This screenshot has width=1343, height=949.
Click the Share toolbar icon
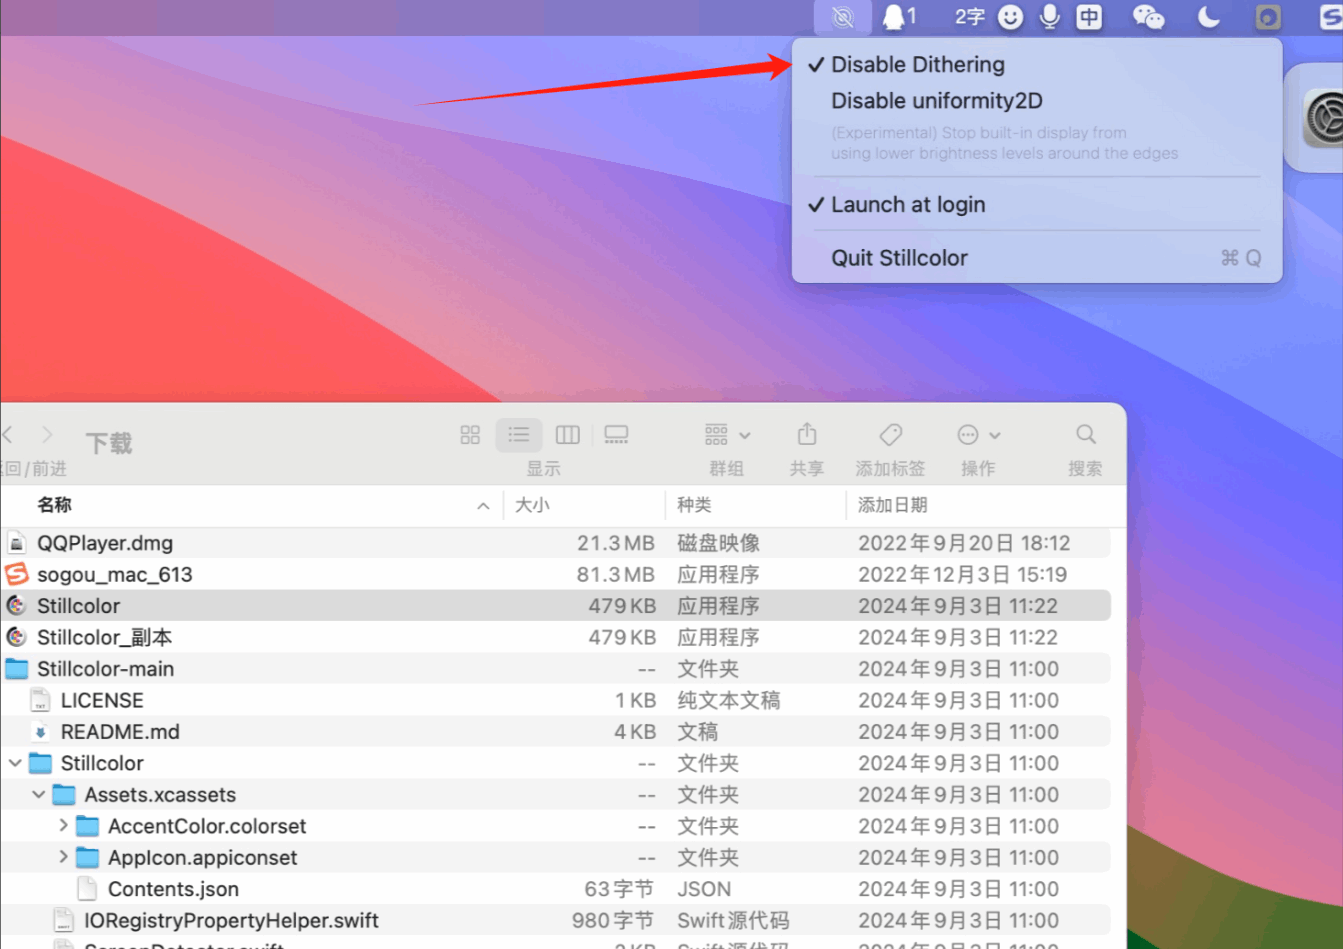[806, 435]
